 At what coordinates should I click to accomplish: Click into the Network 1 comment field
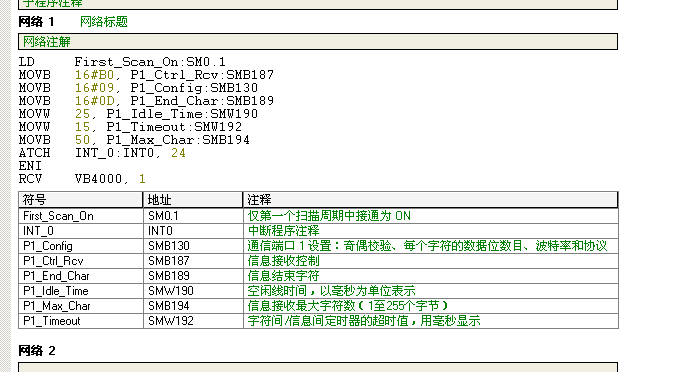318,42
